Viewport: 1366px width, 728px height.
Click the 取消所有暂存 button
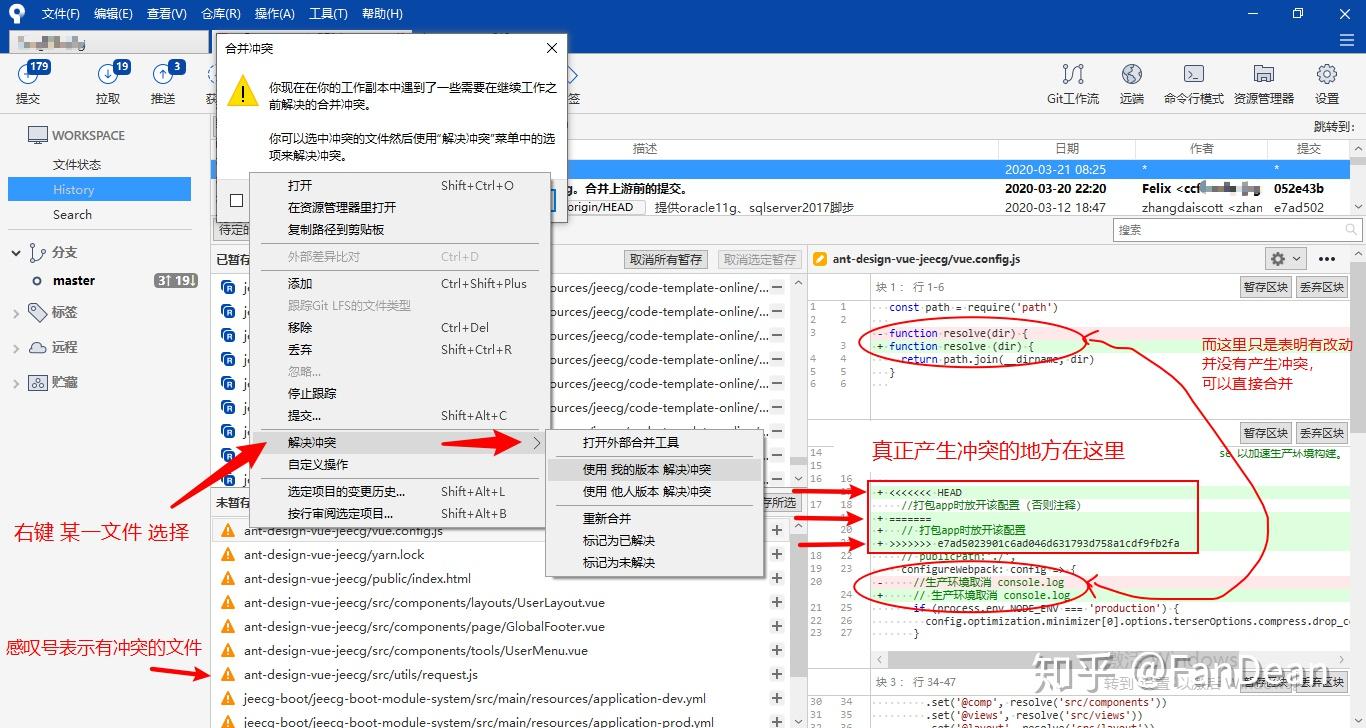point(666,259)
